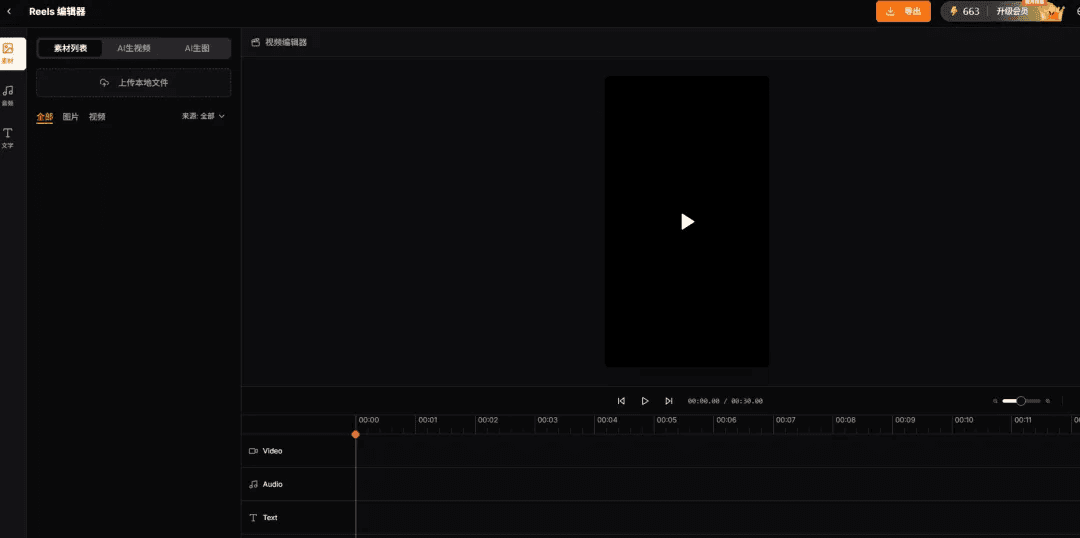Image resolution: width=1080 pixels, height=538 pixels.
Task: Click 升级会员 upgrade membership link
Action: pyautogui.click(x=1012, y=11)
